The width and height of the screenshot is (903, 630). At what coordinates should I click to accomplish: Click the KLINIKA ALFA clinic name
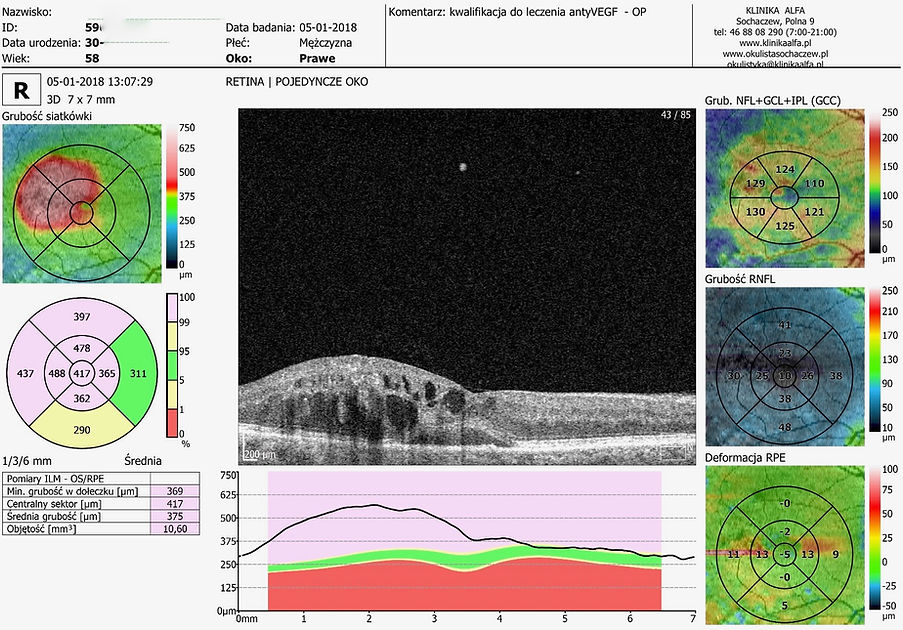[x=775, y=10]
